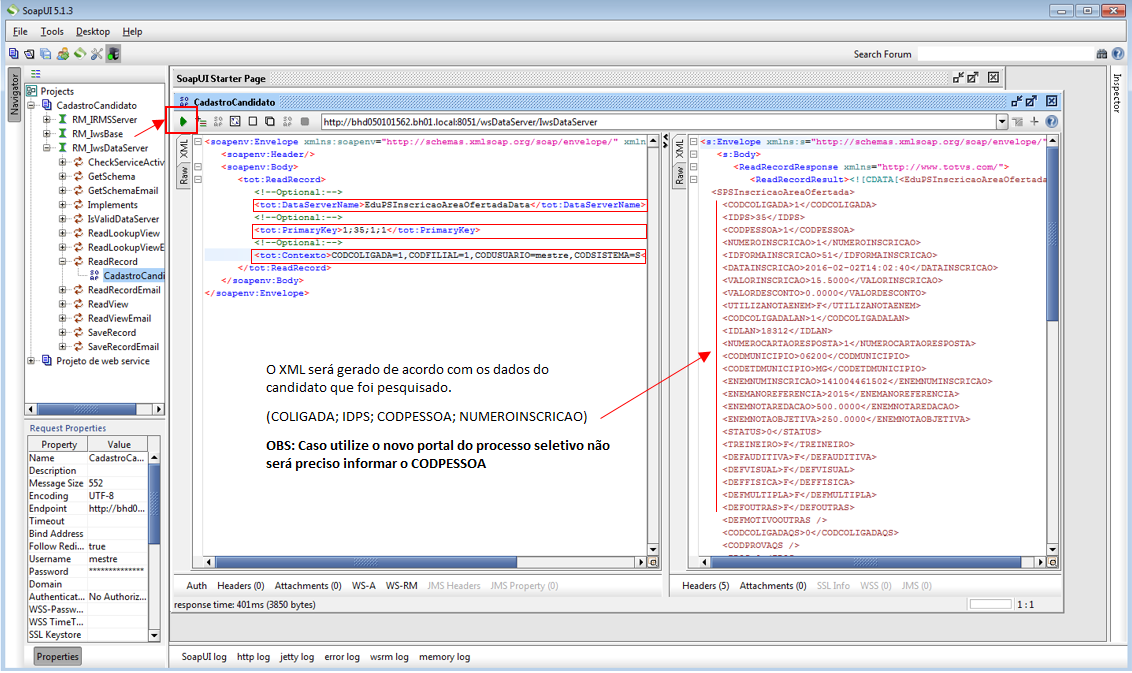
Task: Fold the tot:ReadRecord element in request
Action: coord(198,179)
